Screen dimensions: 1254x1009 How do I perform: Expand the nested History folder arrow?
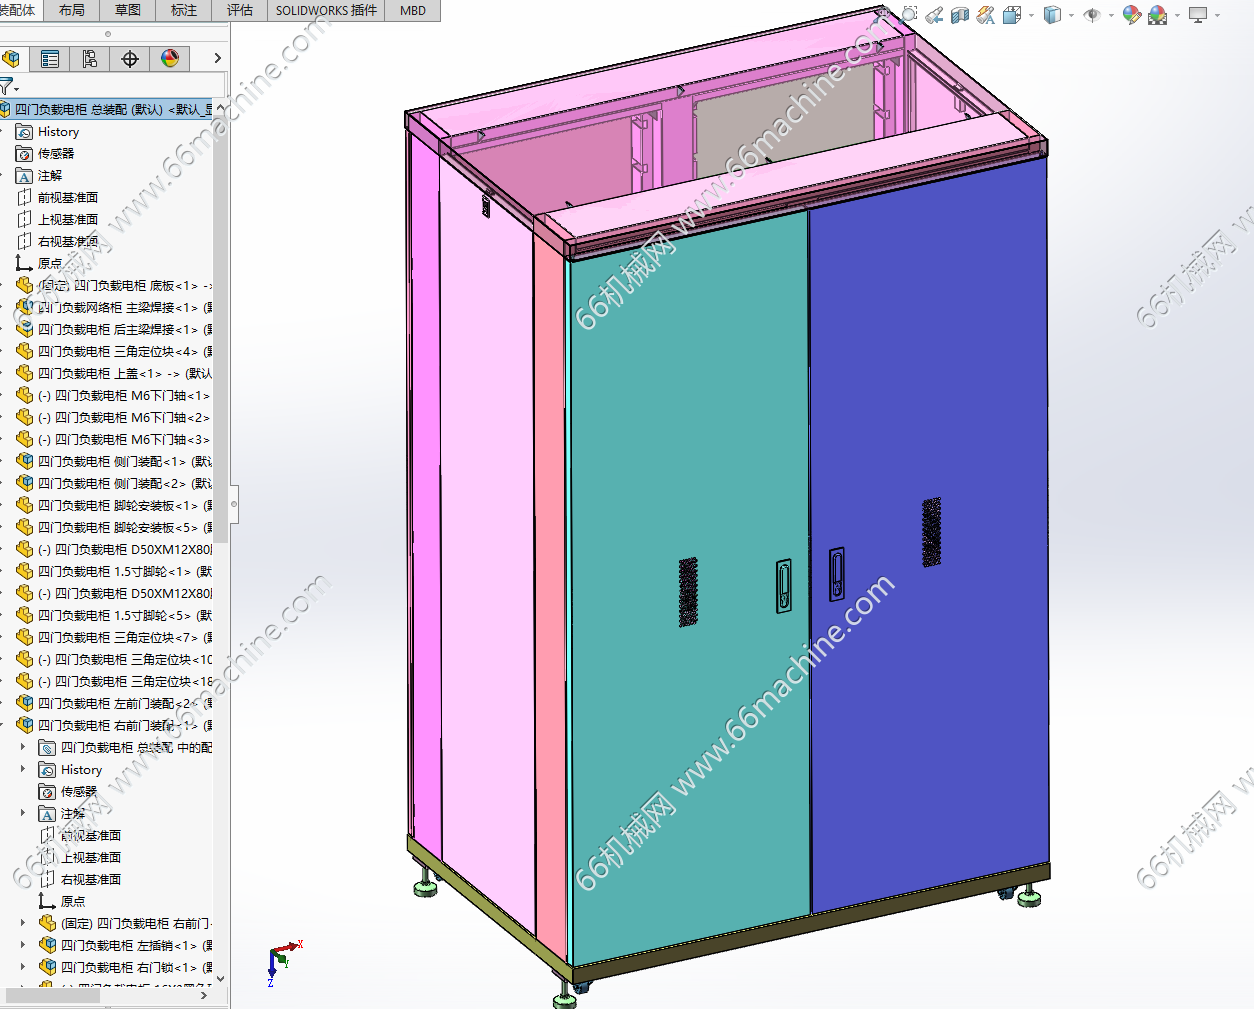point(23,770)
